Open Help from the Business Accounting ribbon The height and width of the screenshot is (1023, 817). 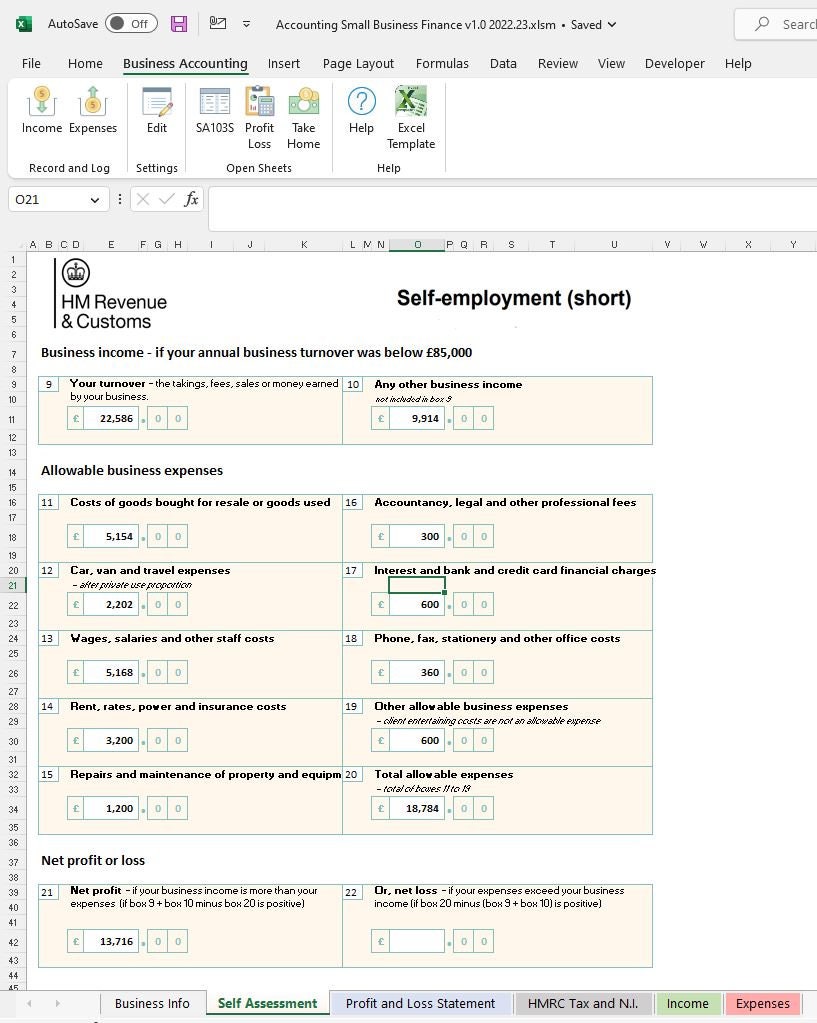coord(360,113)
